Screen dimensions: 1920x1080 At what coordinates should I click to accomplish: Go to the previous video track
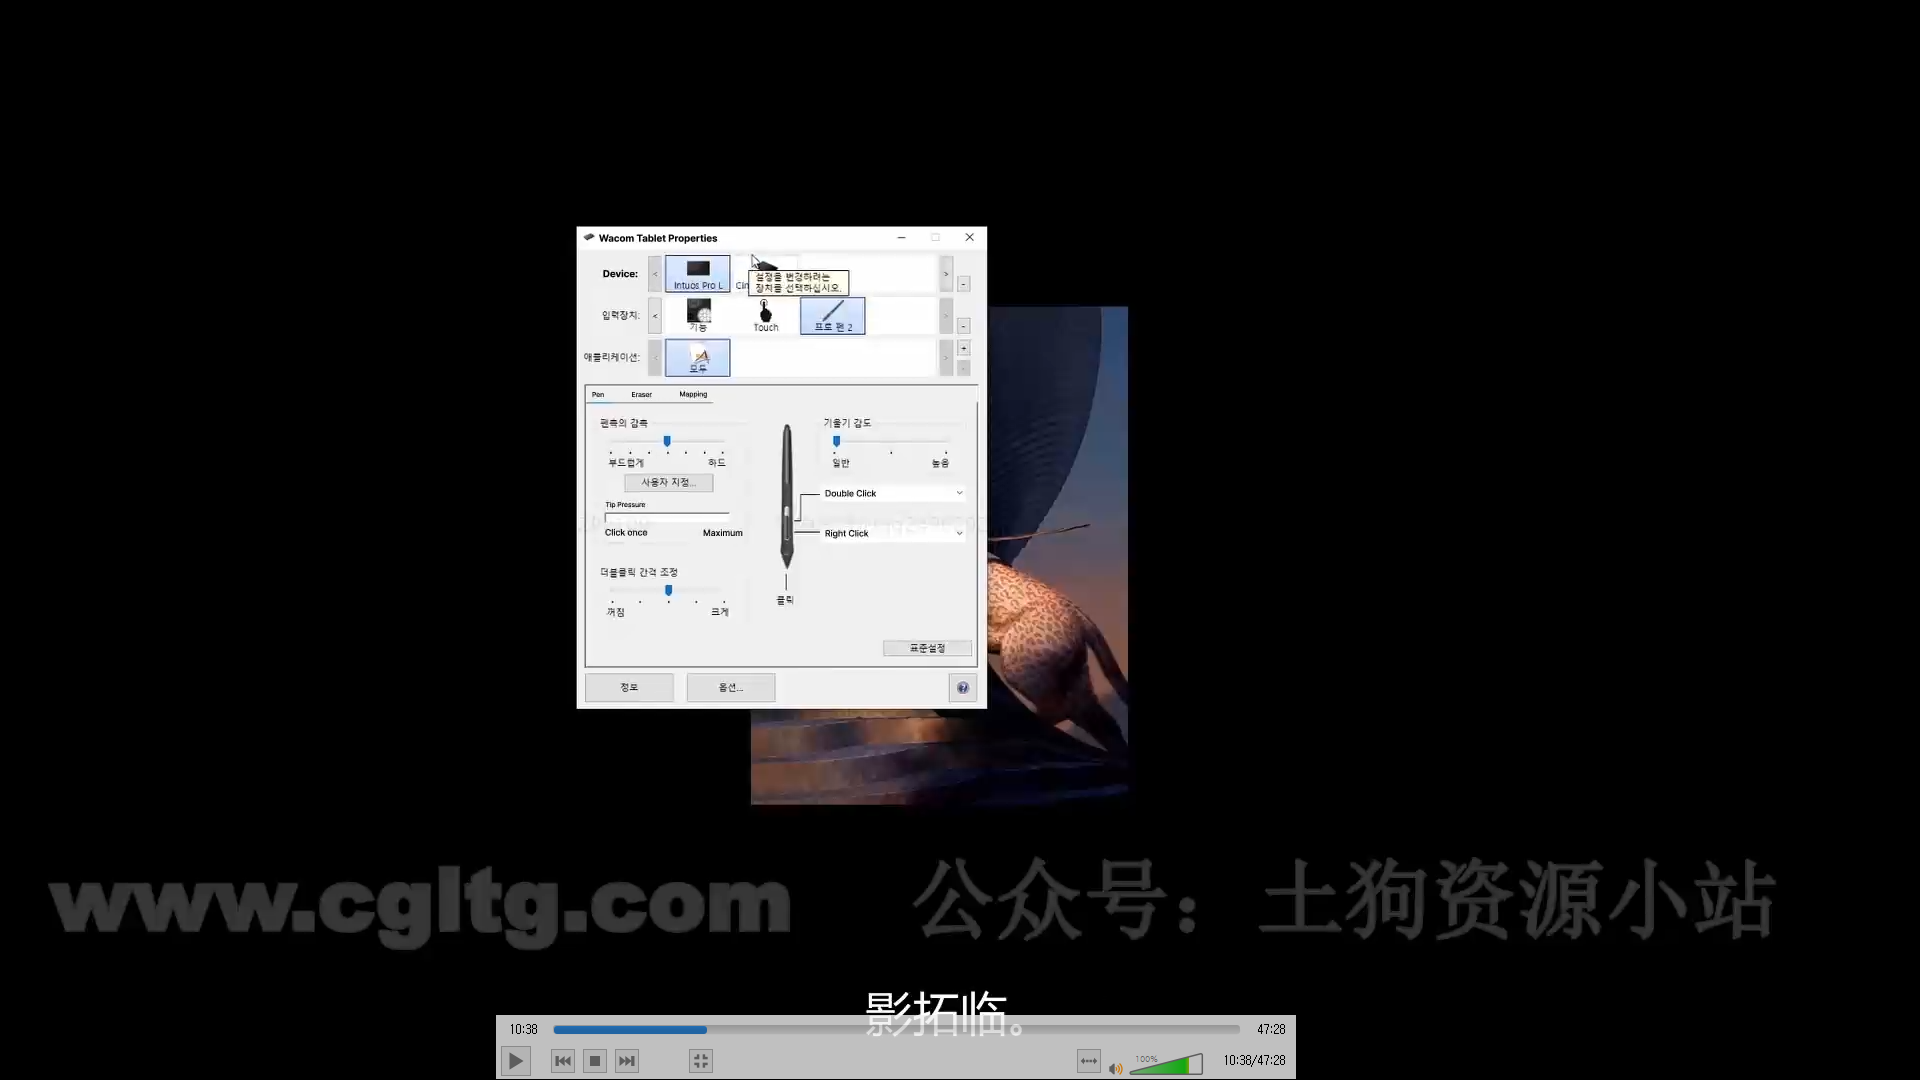[x=563, y=1061]
